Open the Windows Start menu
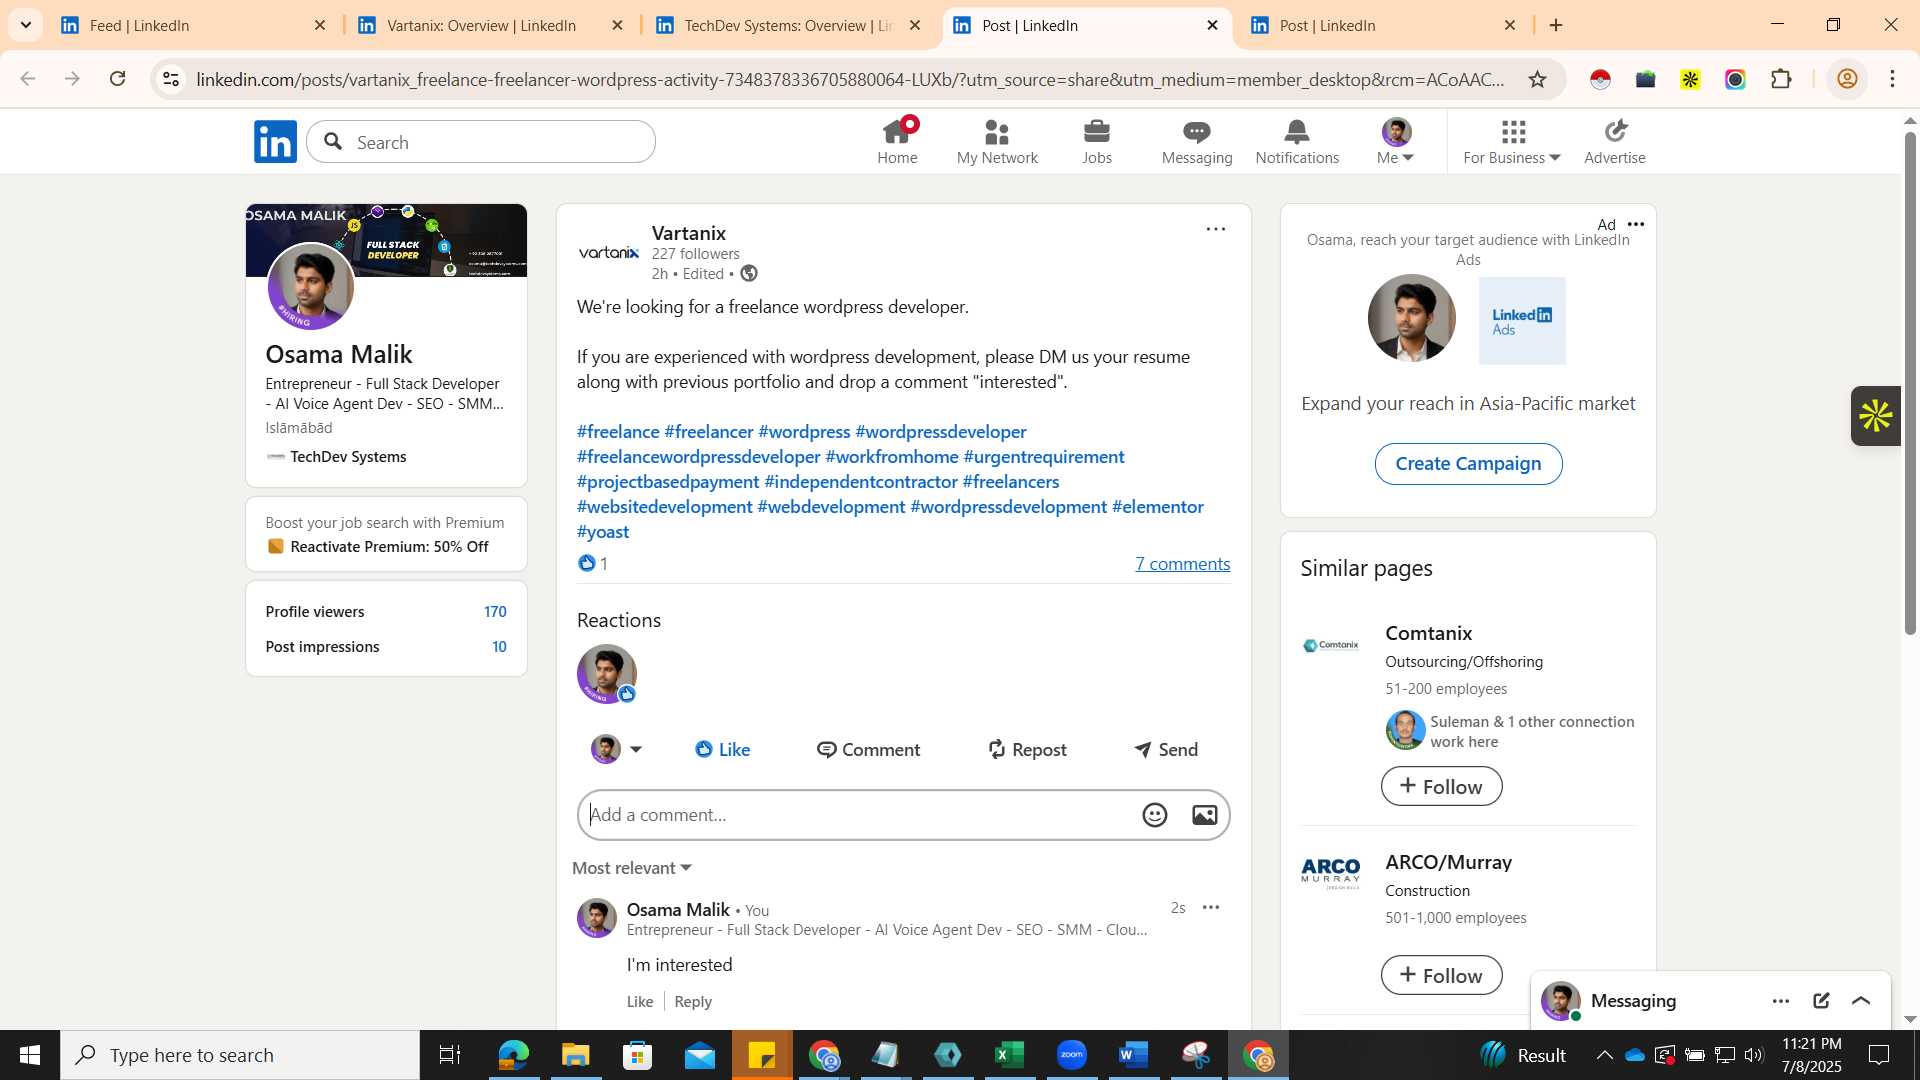 click(x=30, y=1055)
